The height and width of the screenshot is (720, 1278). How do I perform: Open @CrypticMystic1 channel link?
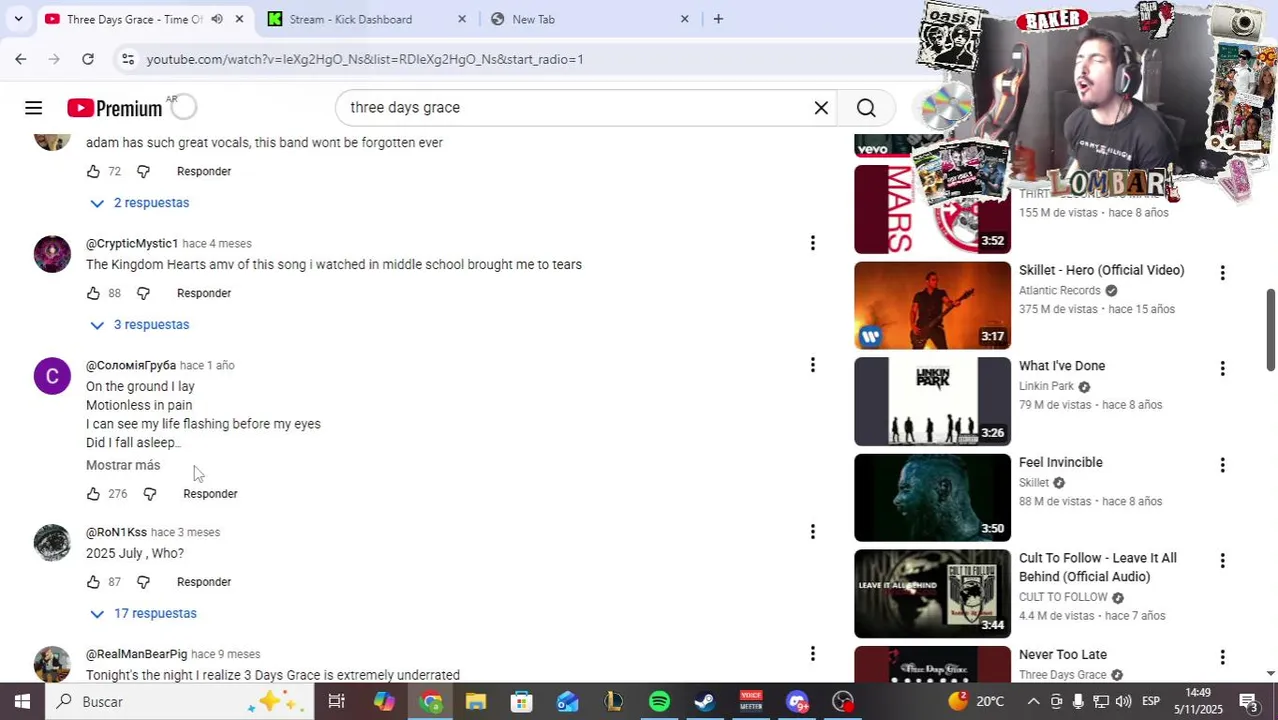point(132,244)
